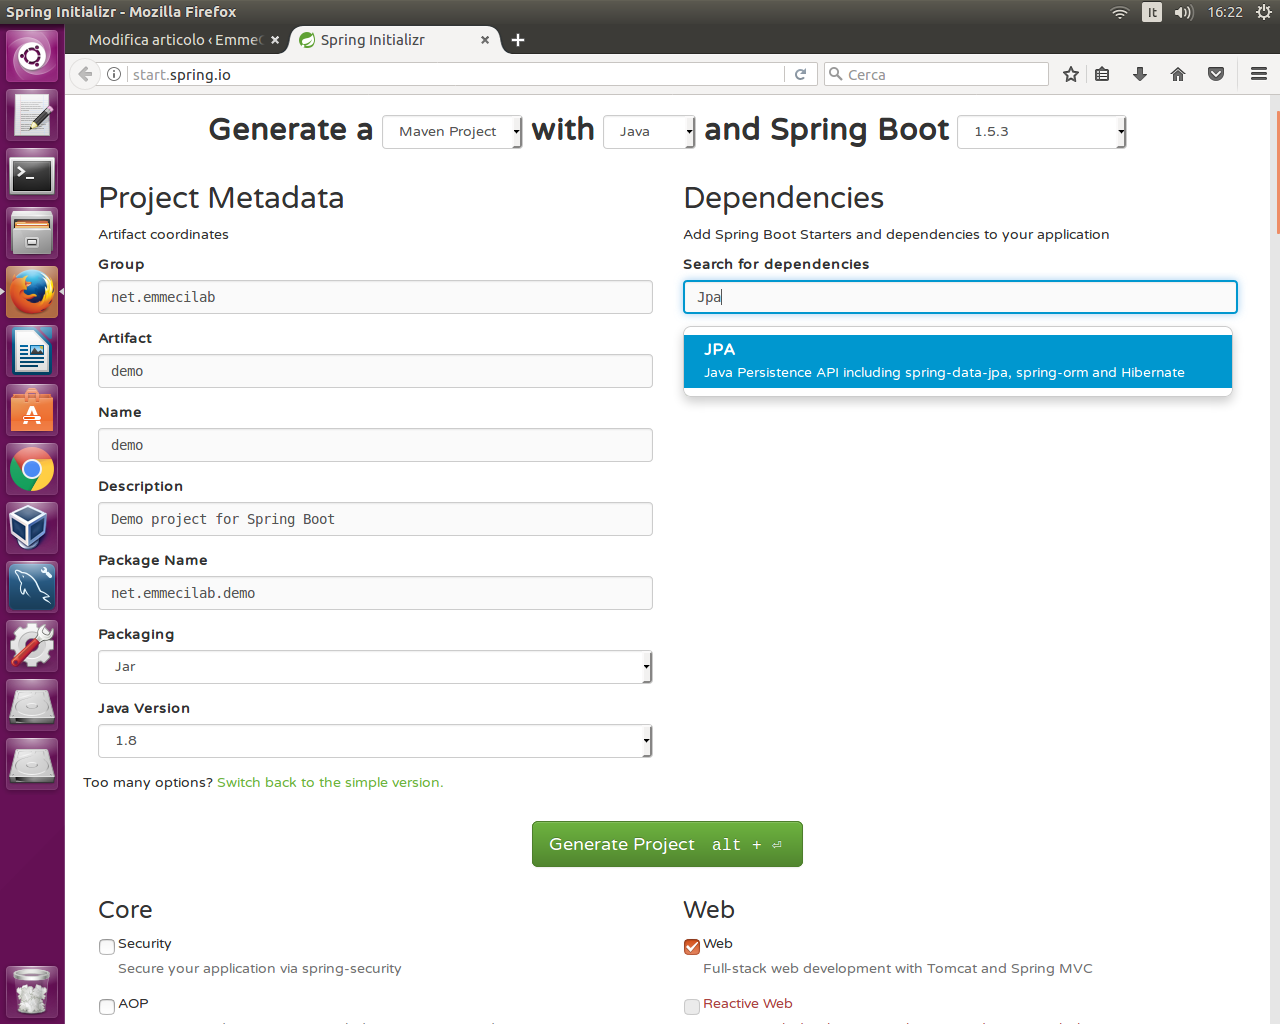Open the Firefox hamburger menu
This screenshot has width=1280, height=1024.
[x=1259, y=74]
